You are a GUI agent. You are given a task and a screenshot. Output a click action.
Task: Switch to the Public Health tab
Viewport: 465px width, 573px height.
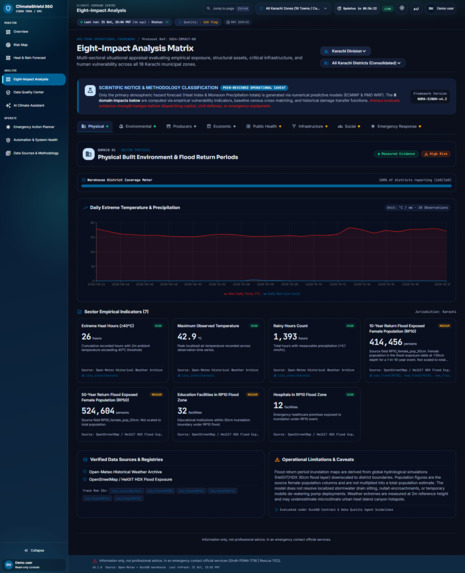(264, 126)
